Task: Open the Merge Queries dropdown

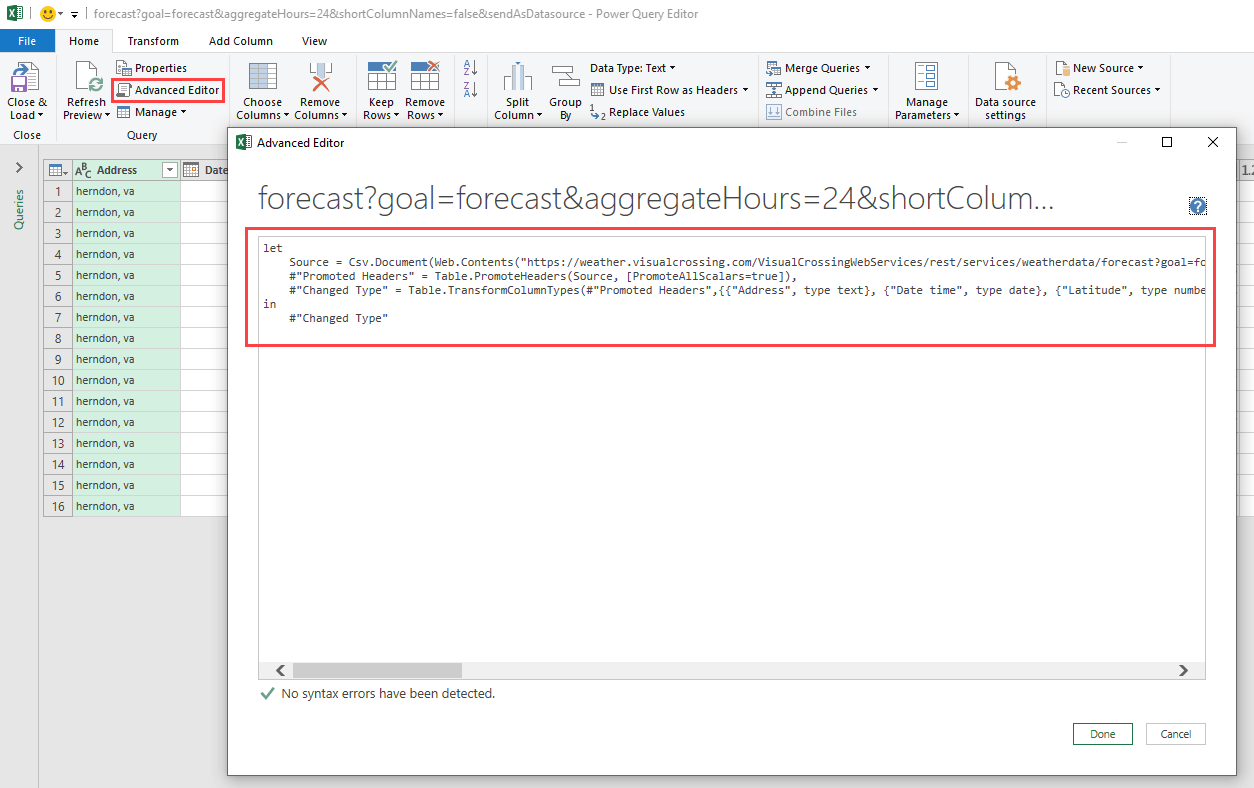Action: 820,68
